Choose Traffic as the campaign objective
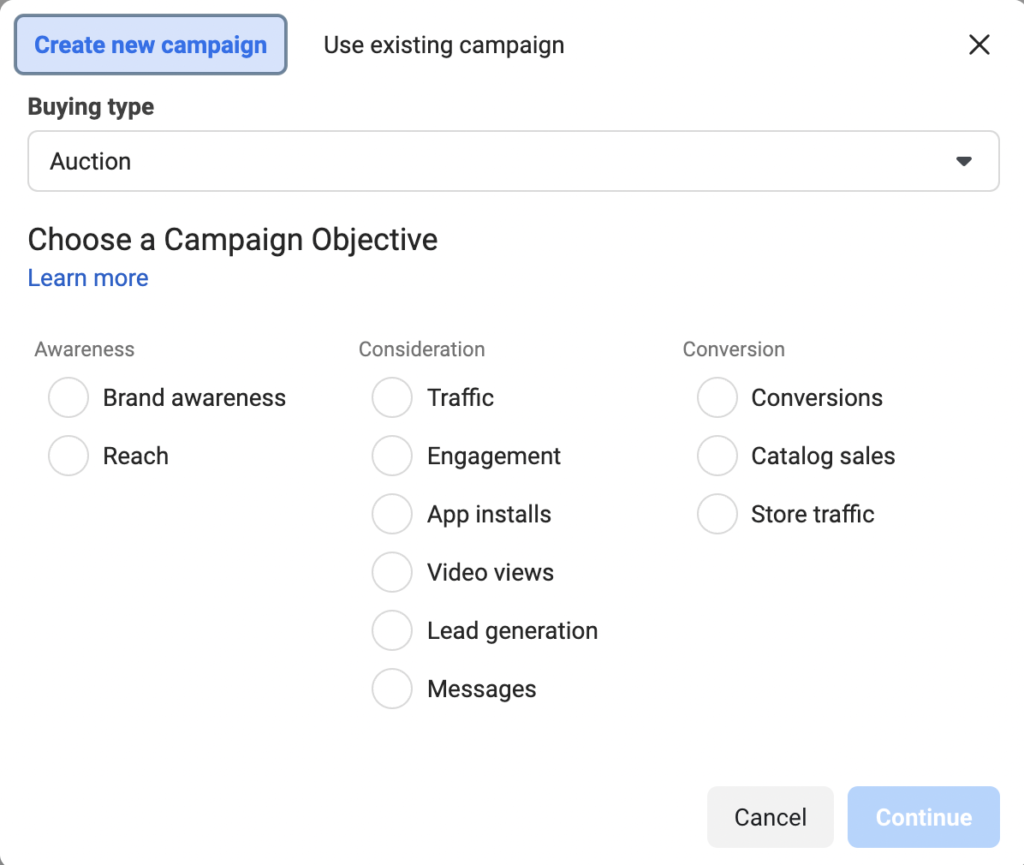1024x865 pixels. (392, 397)
